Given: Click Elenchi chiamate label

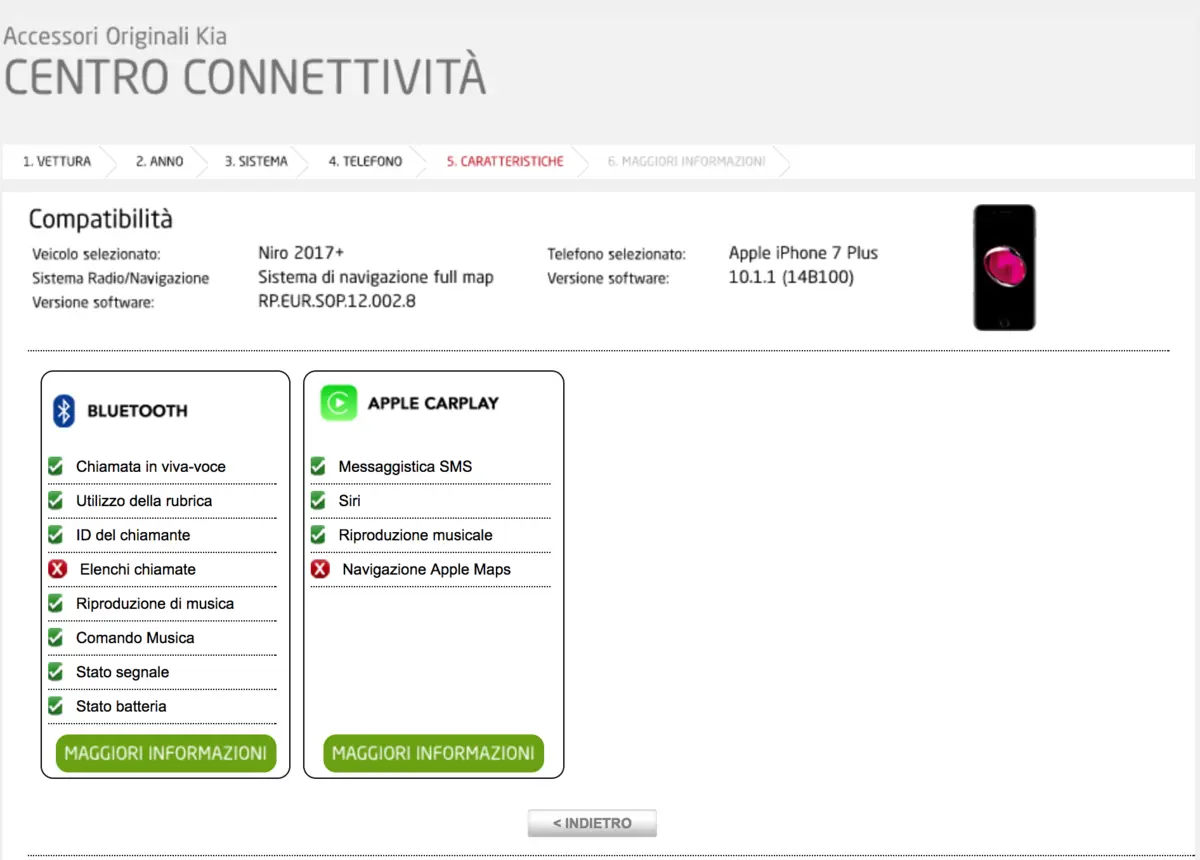Looking at the screenshot, I should pyautogui.click(x=138, y=569).
